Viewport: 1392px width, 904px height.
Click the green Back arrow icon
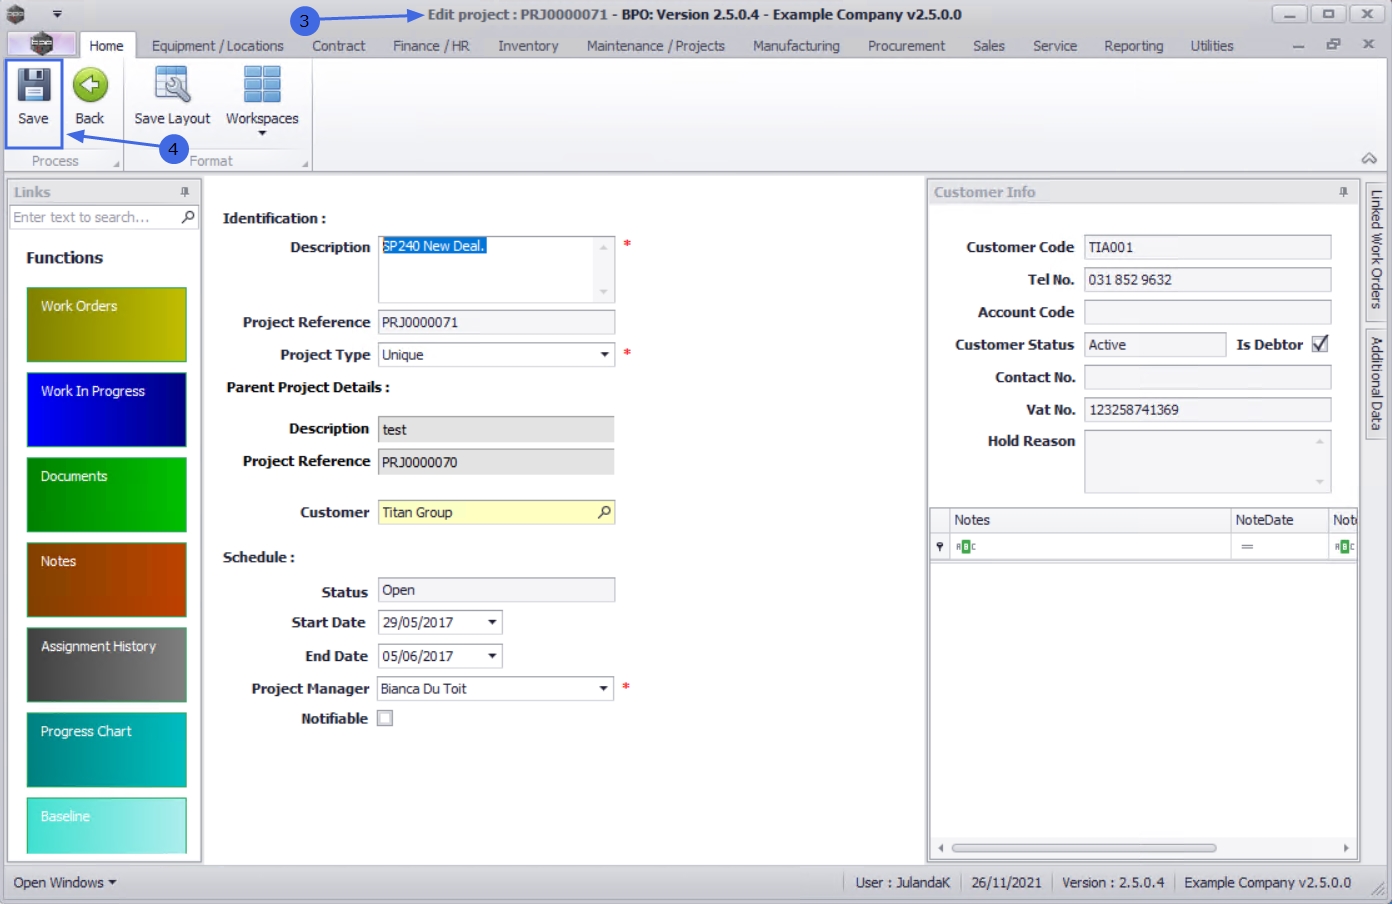(x=90, y=86)
